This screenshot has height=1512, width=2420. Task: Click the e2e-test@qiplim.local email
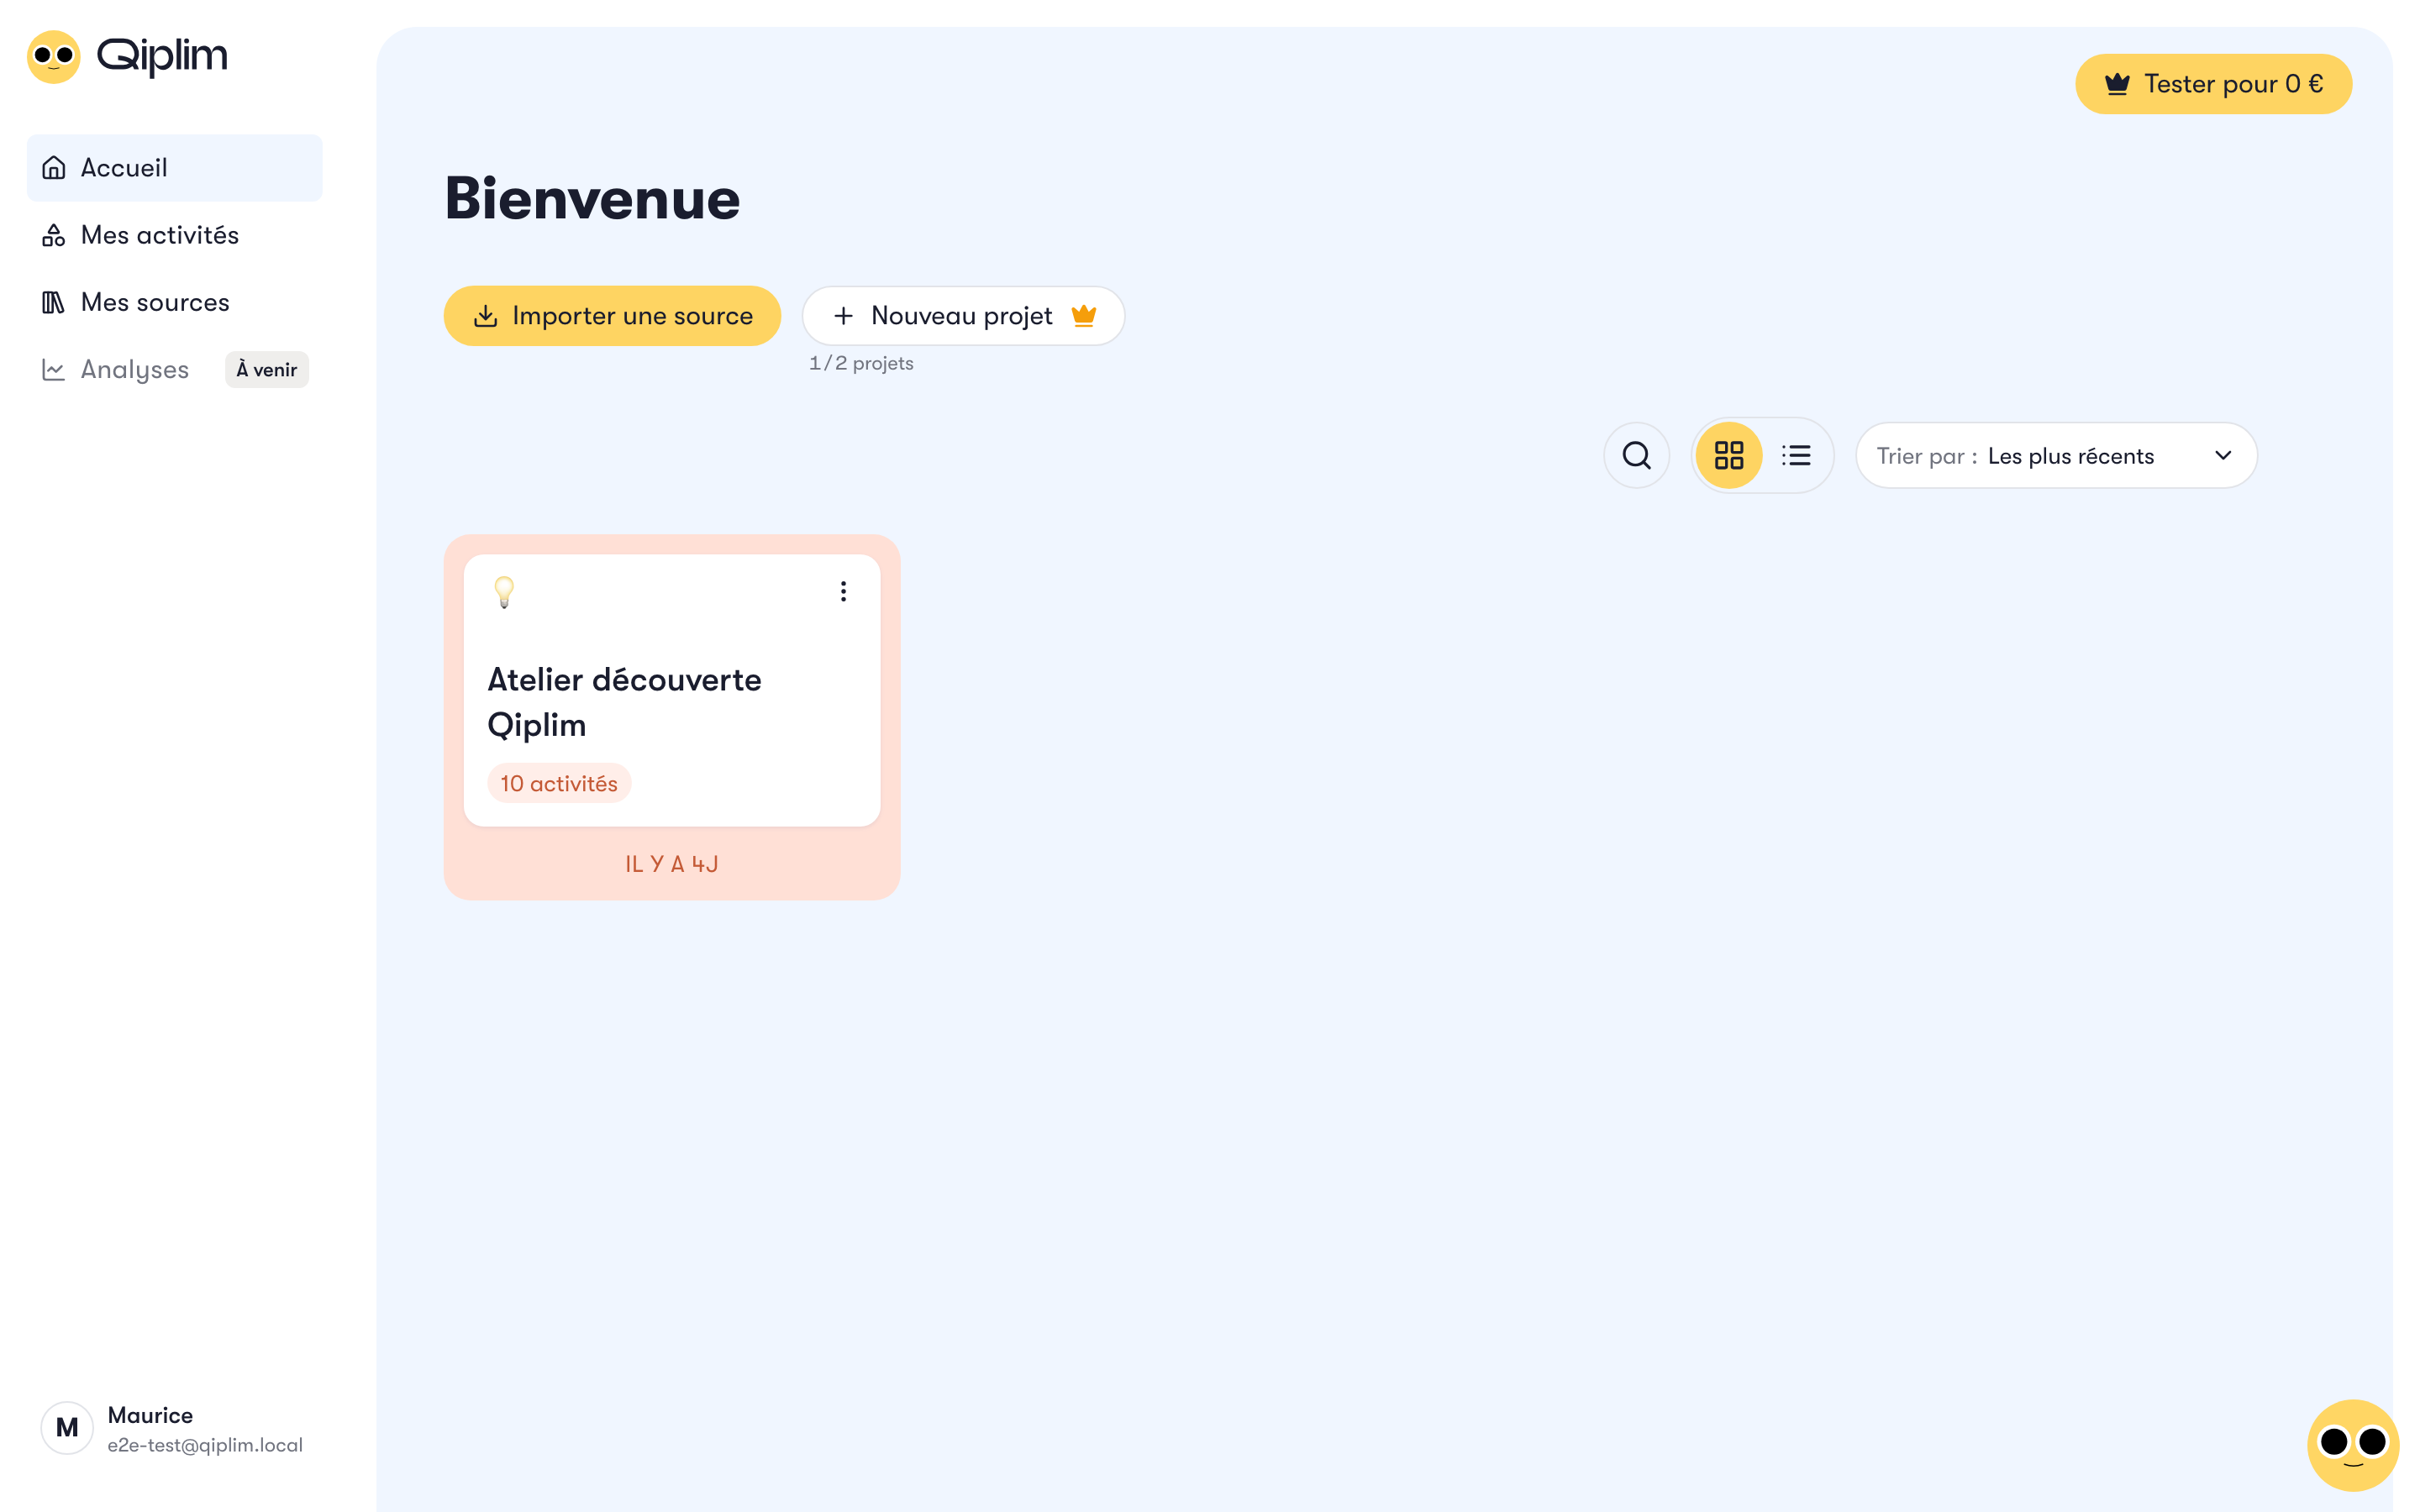(205, 1445)
